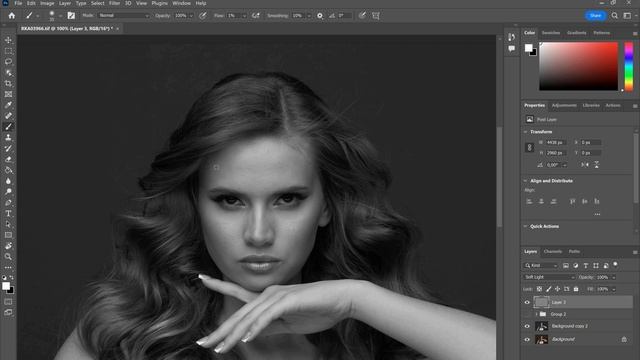Screen dimensions: 640x360
Task: Collapse the Align and Distribute section
Action: (x=526, y=181)
